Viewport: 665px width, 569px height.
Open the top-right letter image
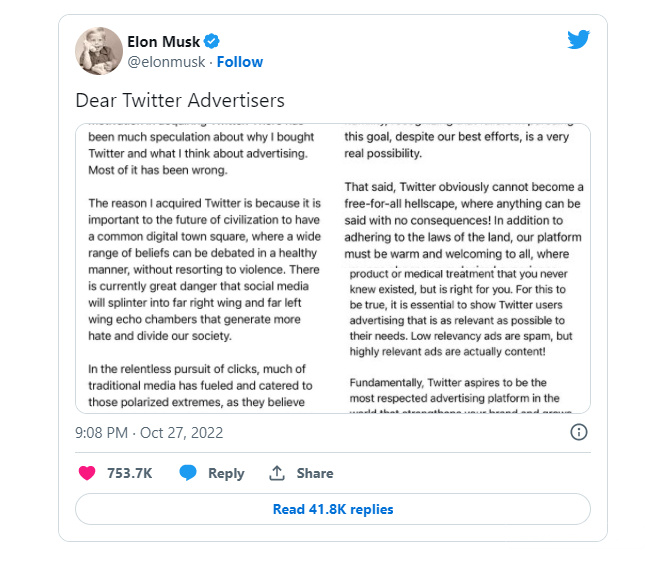(465, 194)
